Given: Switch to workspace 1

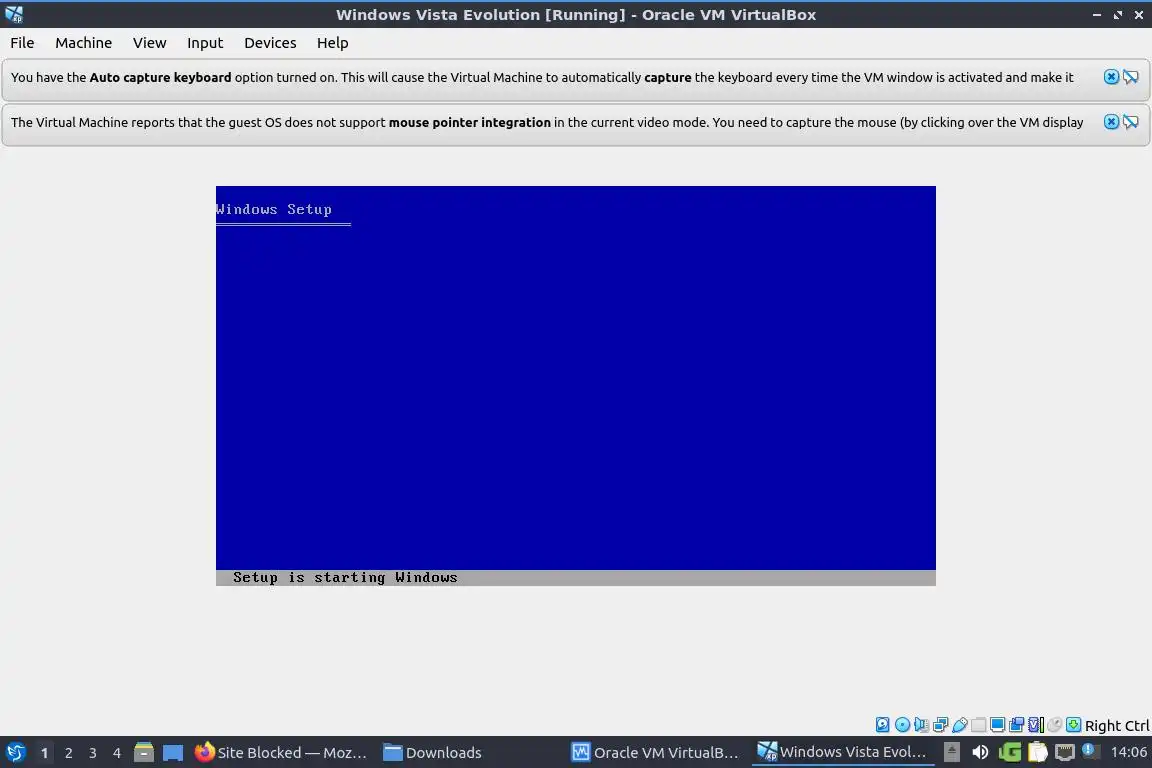Looking at the screenshot, I should [x=44, y=753].
